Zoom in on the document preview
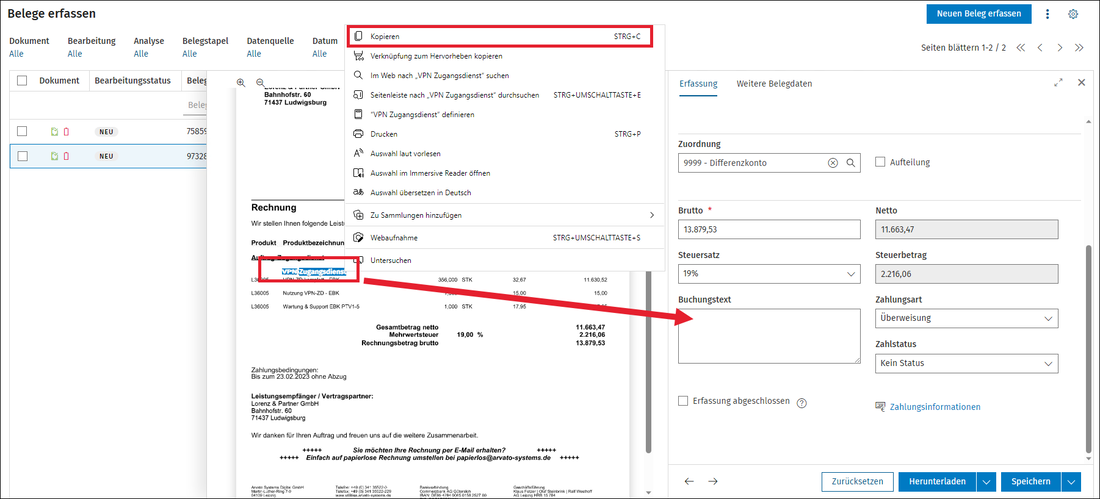Viewport: 1100px width, 499px height. click(241, 82)
